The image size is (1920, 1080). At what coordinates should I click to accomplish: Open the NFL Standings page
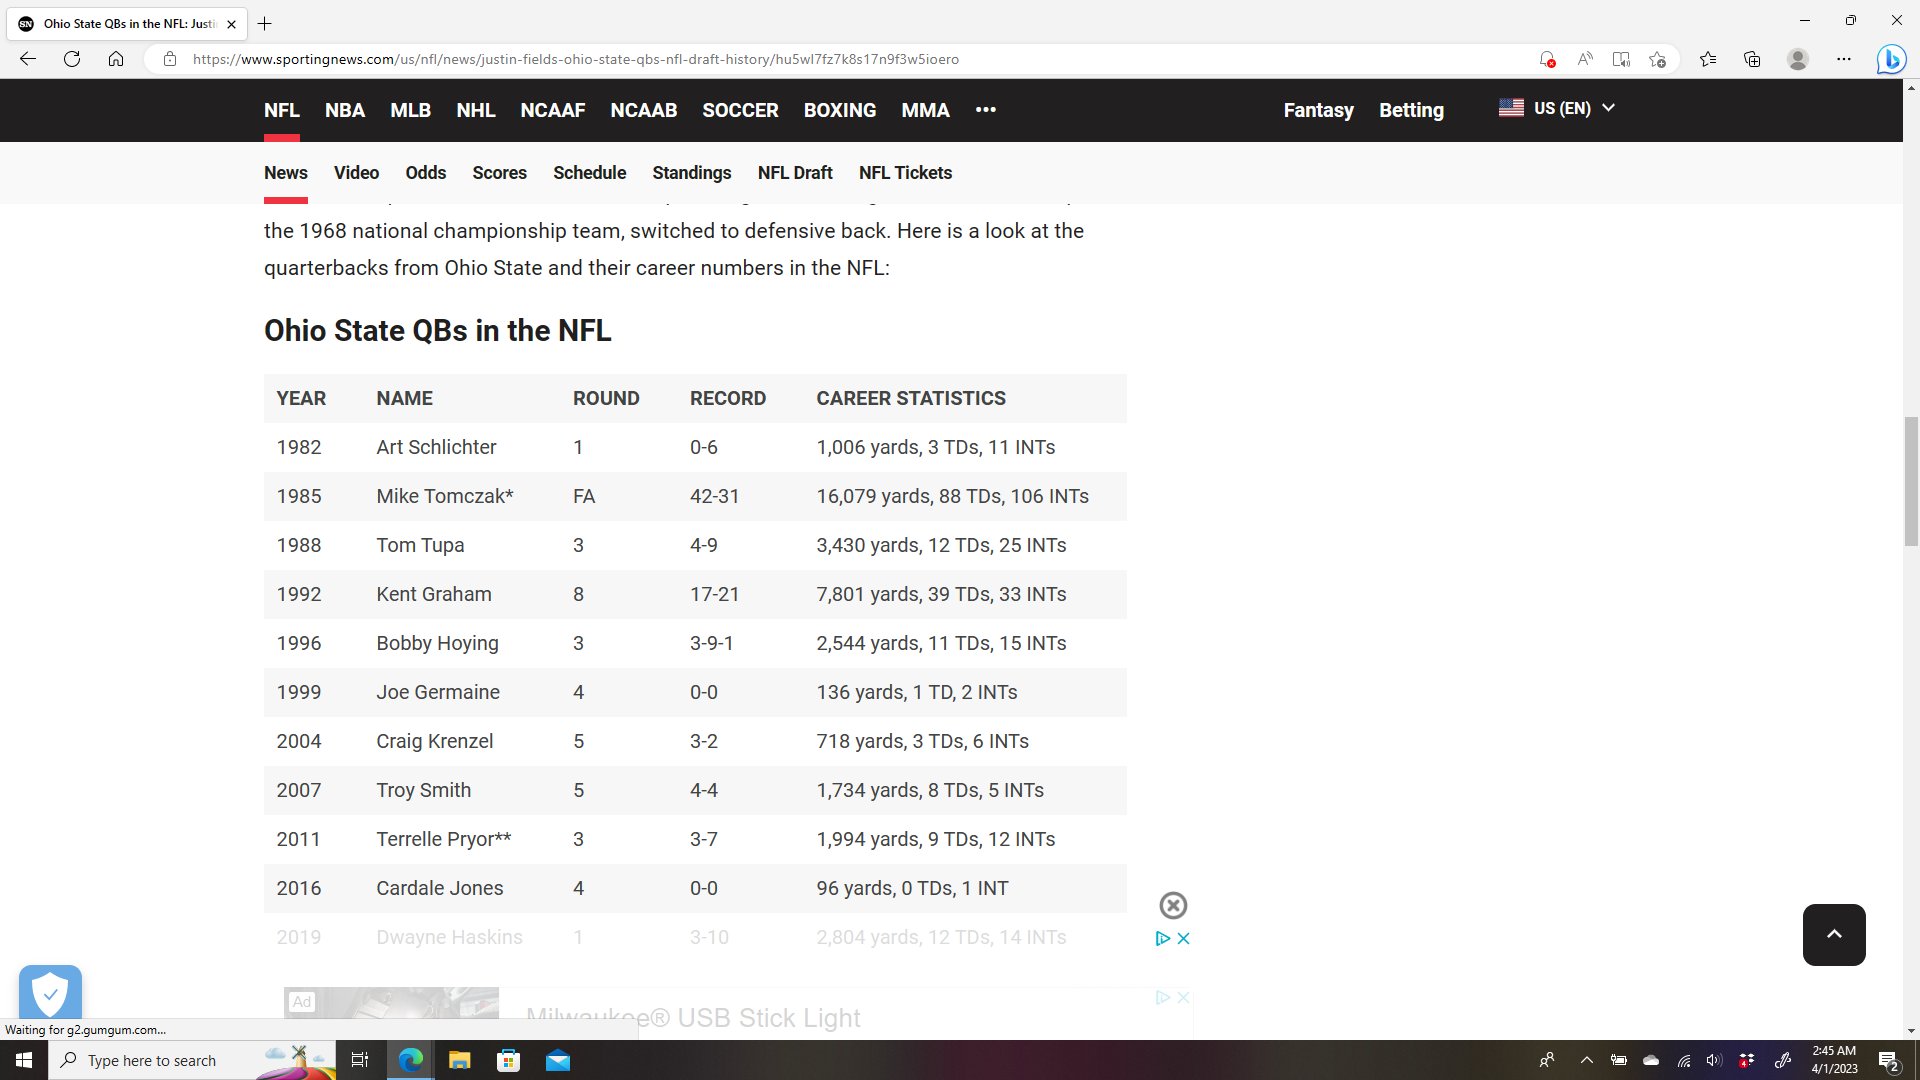click(692, 173)
